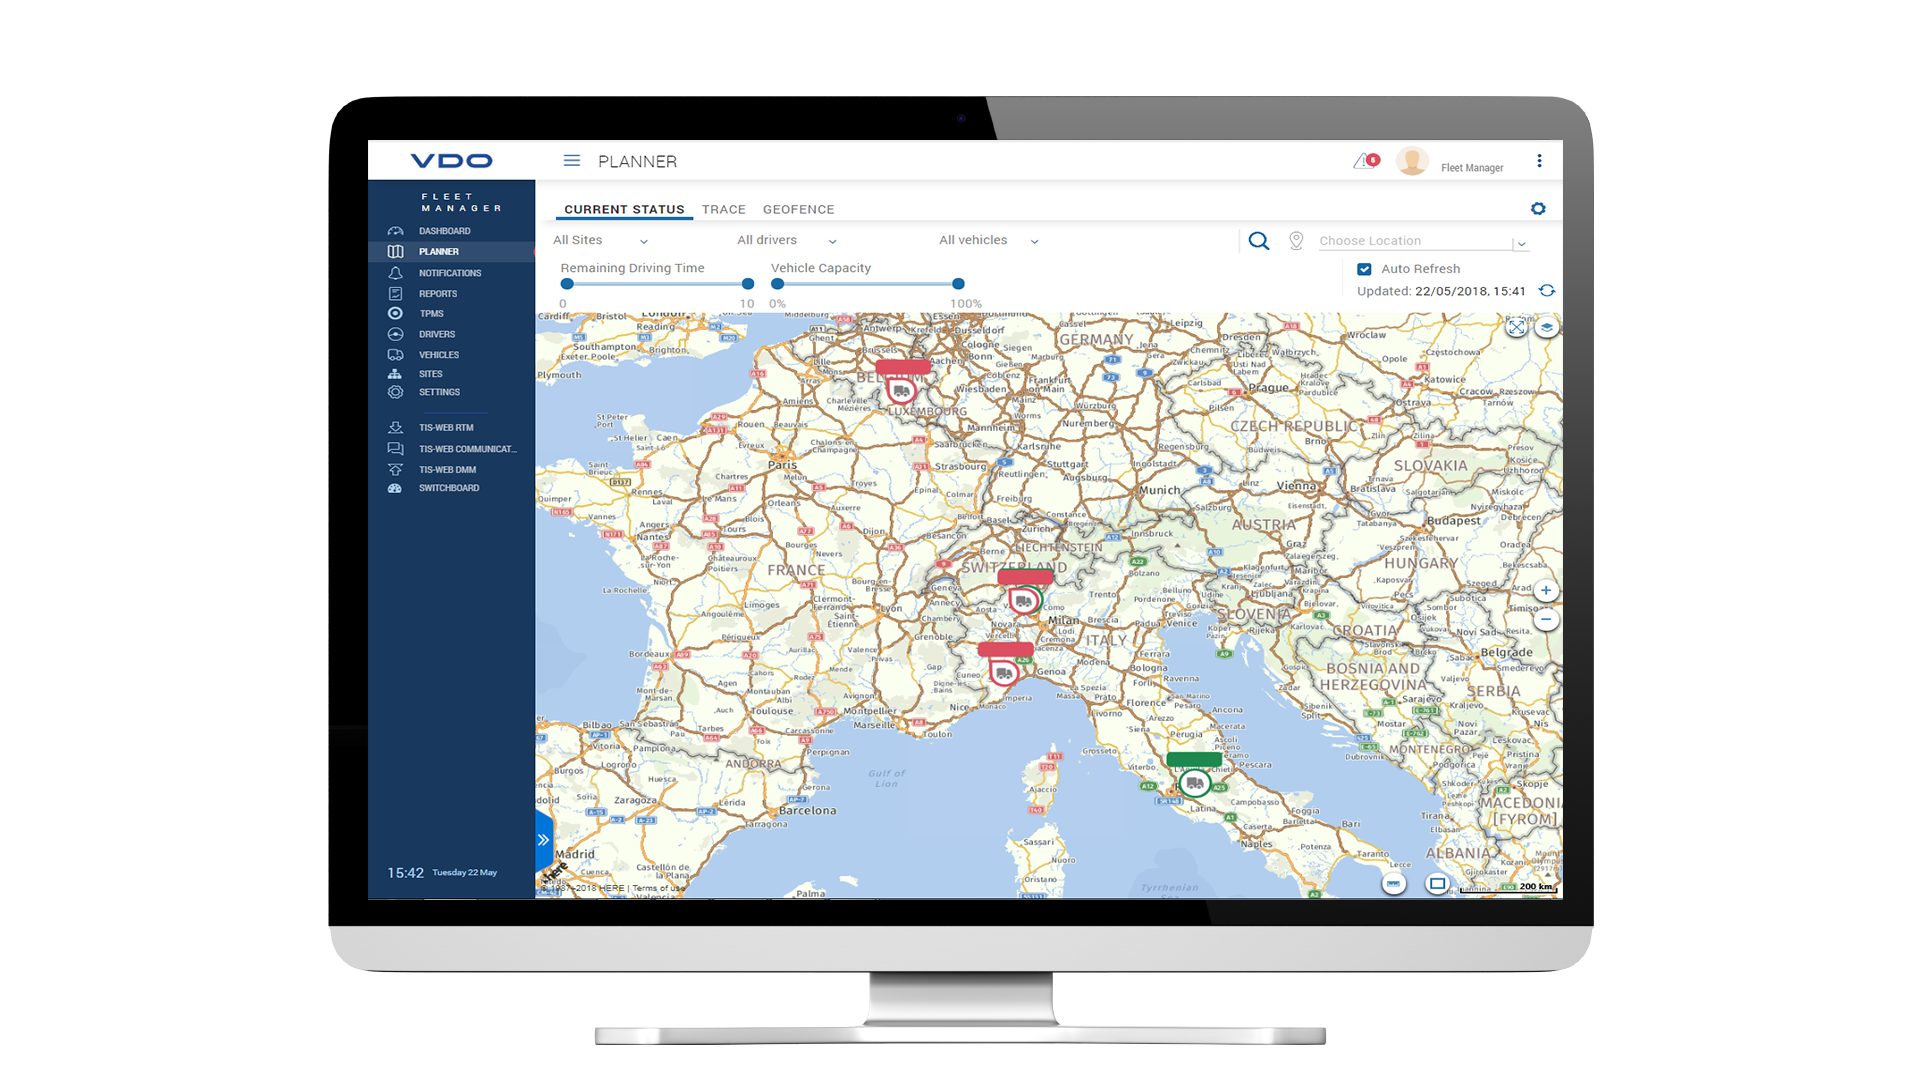The height and width of the screenshot is (1080, 1914).
Task: Open planner settings gear icon
Action: pos(1538,209)
